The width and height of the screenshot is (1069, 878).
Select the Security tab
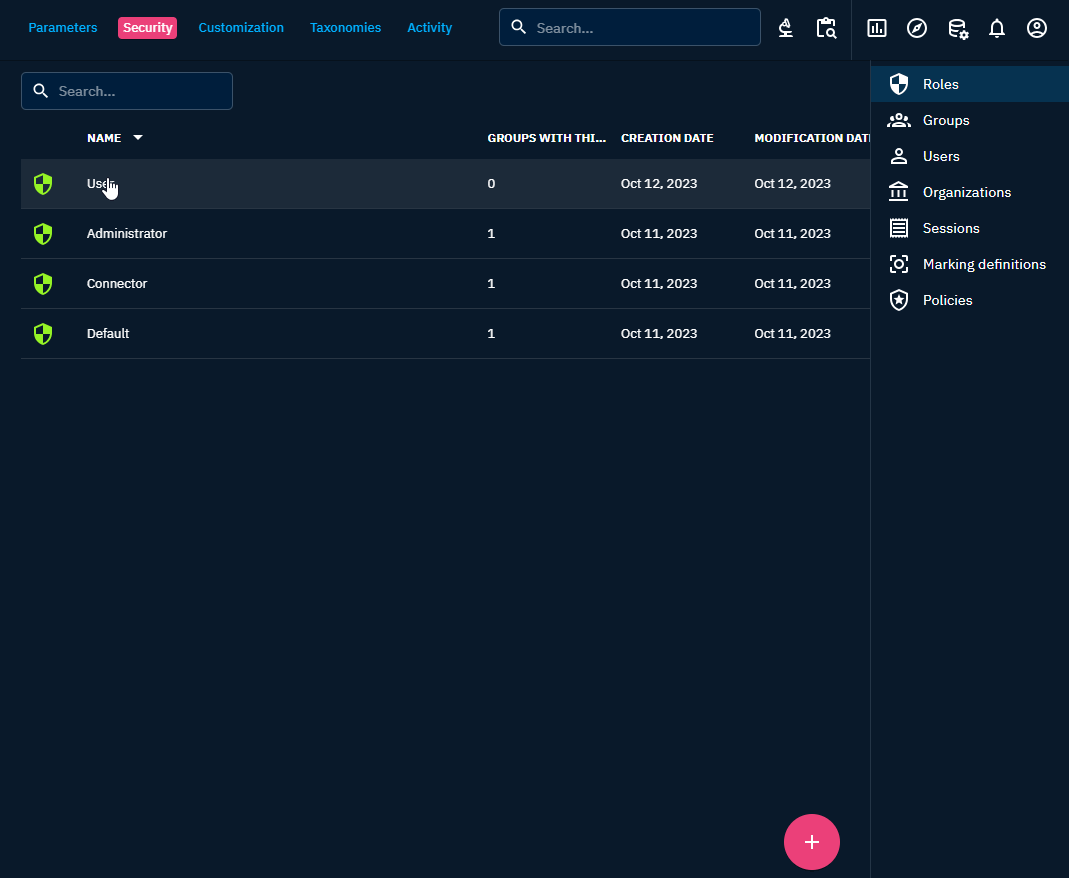[x=147, y=28]
